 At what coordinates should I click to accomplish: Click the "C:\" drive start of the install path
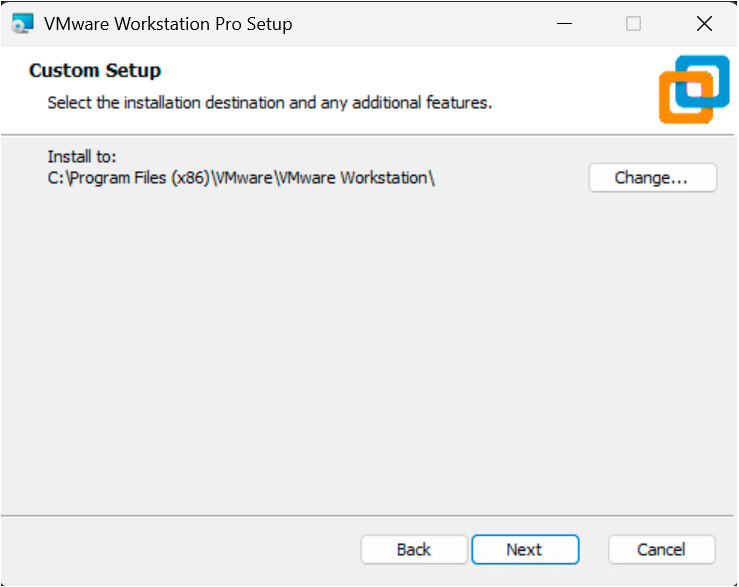[x=57, y=178]
